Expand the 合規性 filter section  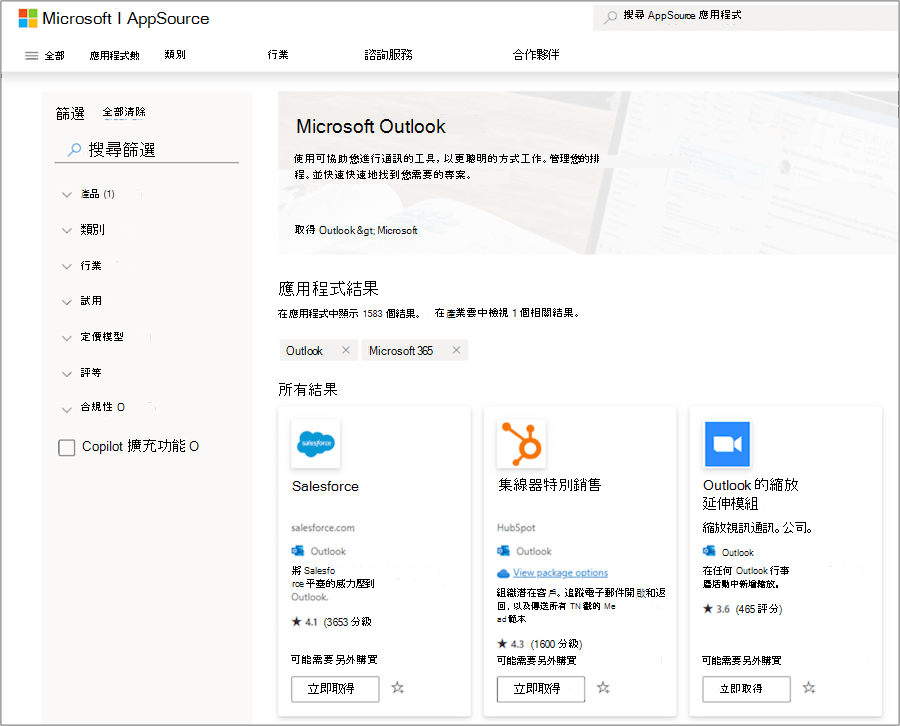(93, 407)
